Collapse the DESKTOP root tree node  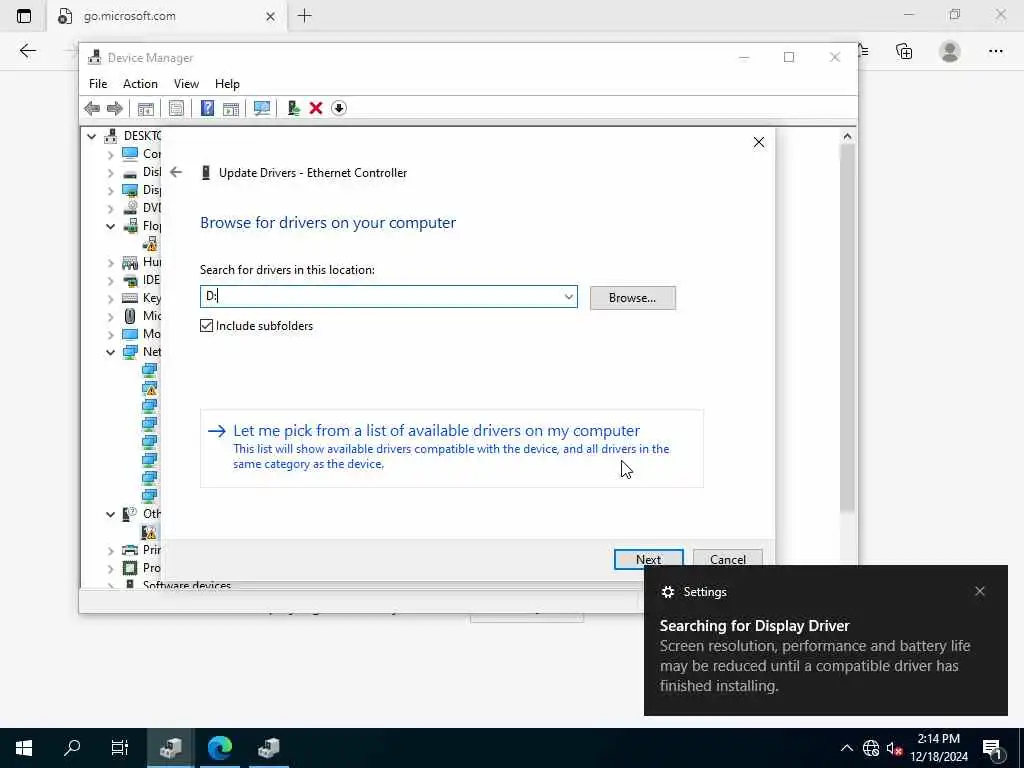91,136
